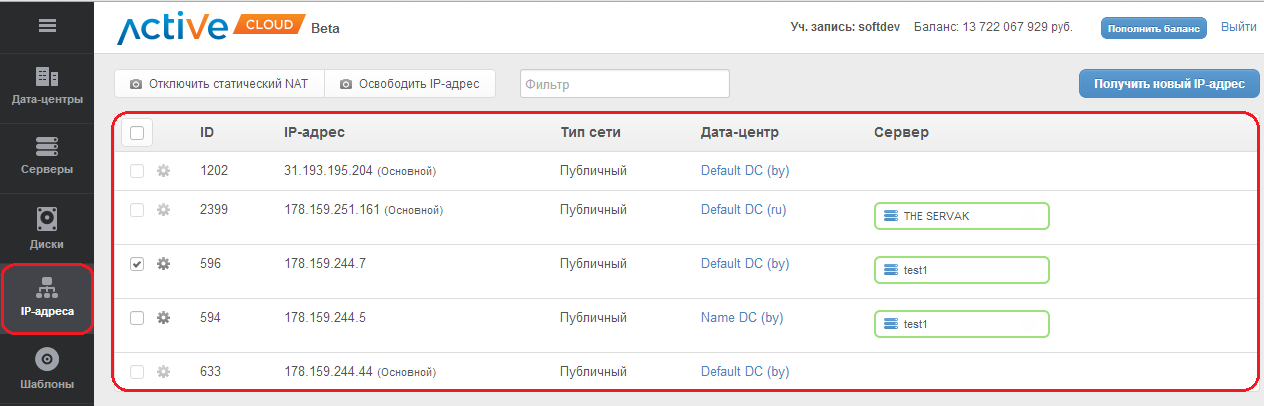Go to the Серверы sidebar section
Screen dimensions: 1264x406
(x=46, y=156)
